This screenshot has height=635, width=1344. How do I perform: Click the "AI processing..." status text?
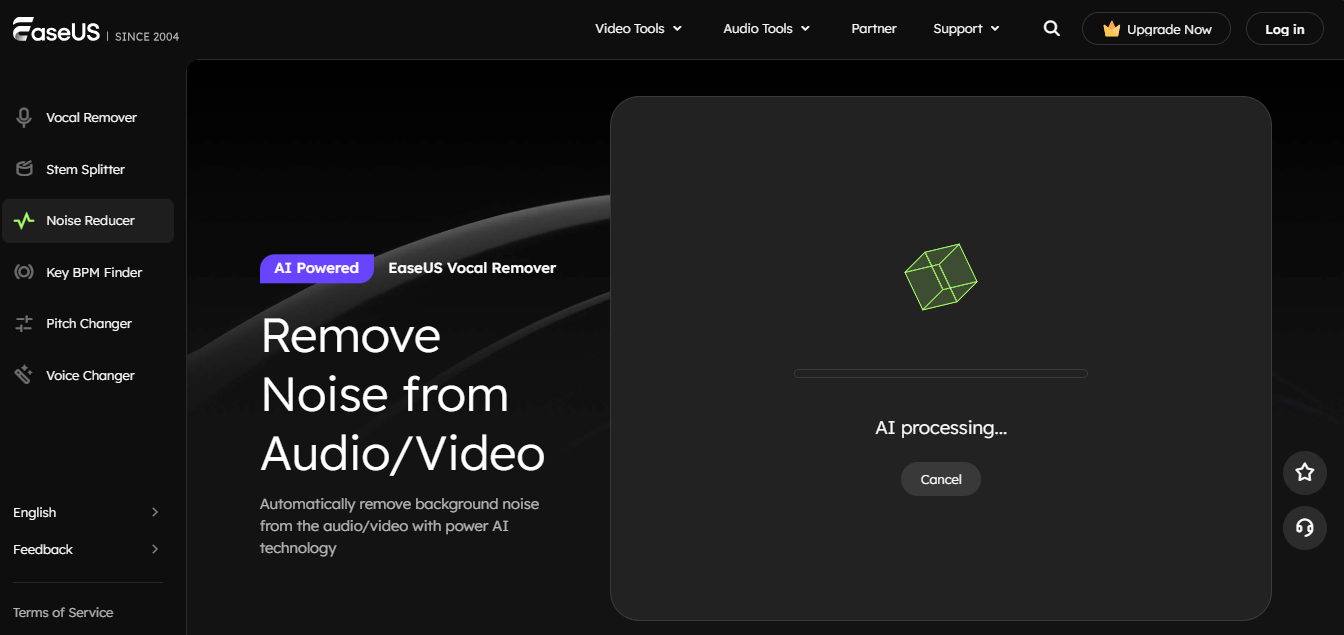941,427
